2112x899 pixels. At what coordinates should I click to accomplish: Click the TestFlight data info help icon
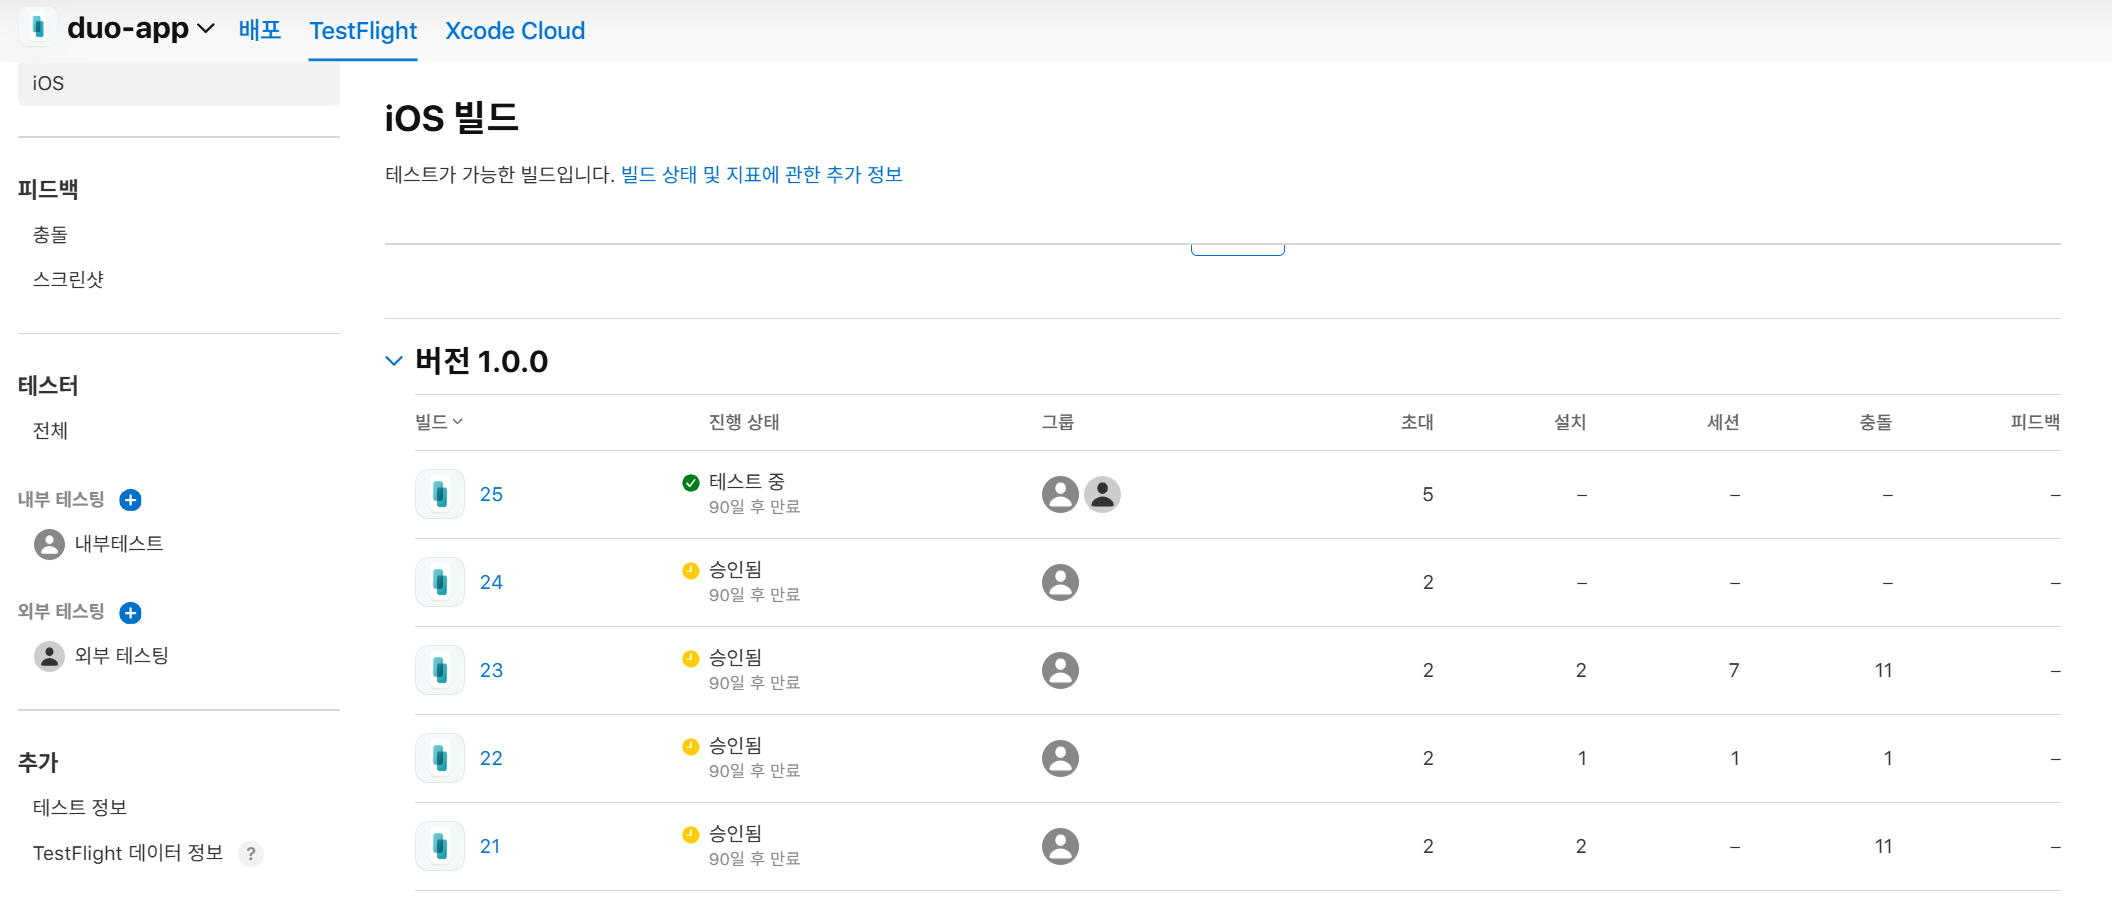(x=251, y=854)
